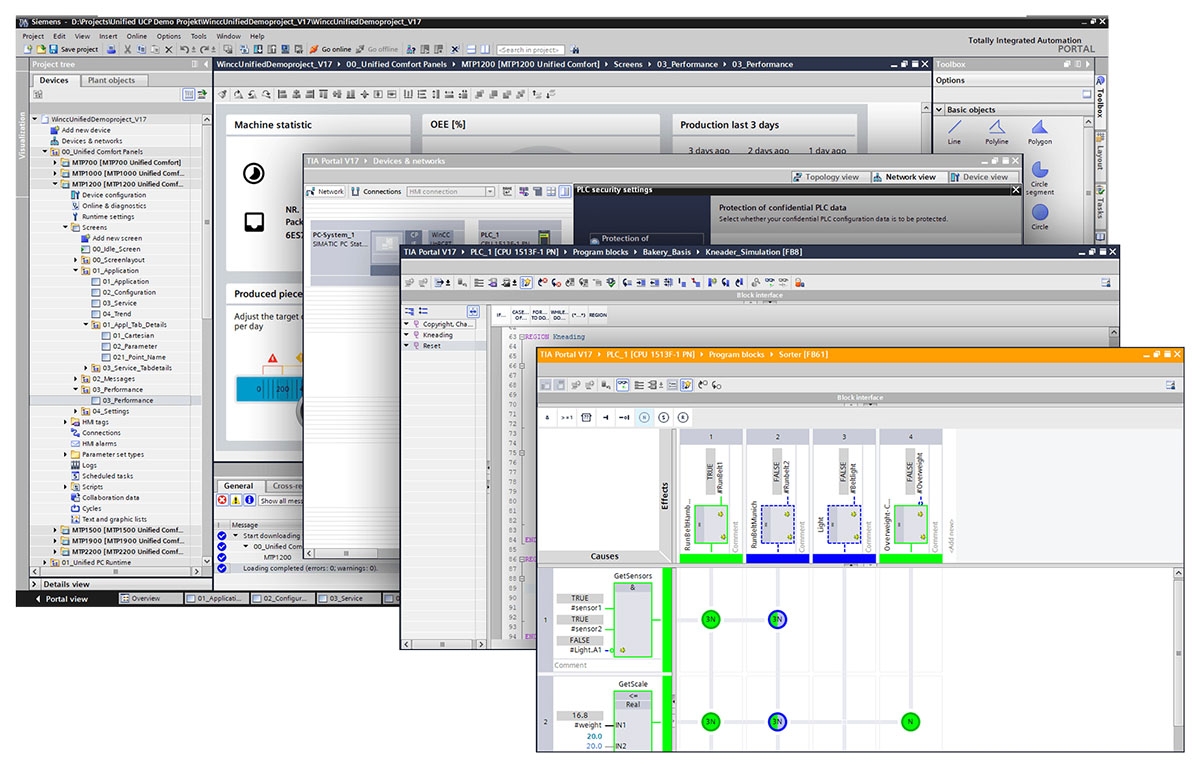Switch to the Plant objects tab
The image size is (1200, 766).
pos(112,80)
